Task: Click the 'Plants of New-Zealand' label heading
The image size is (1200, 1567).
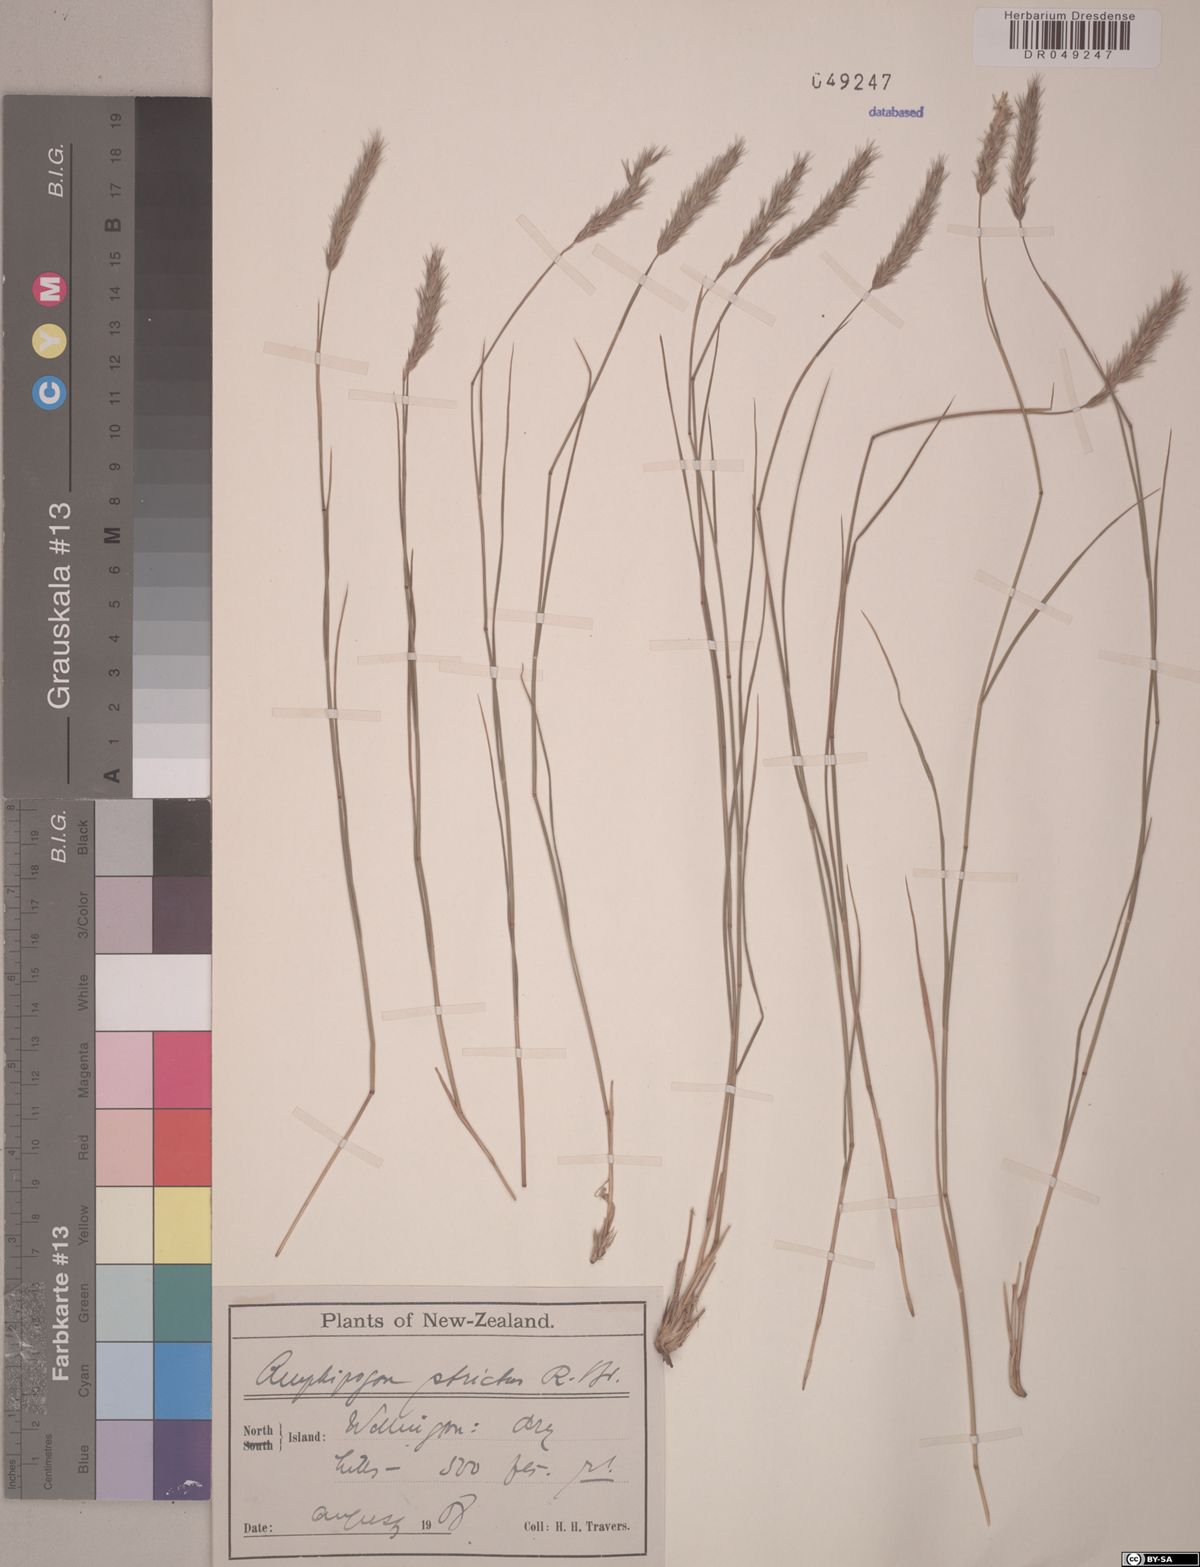Action: [437, 1320]
